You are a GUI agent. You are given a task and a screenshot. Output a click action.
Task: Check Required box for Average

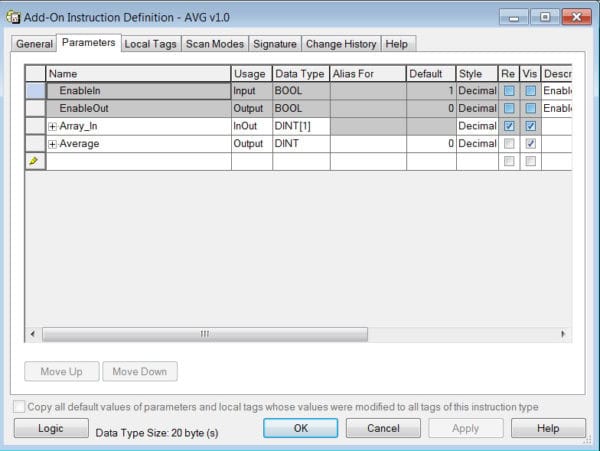point(509,143)
